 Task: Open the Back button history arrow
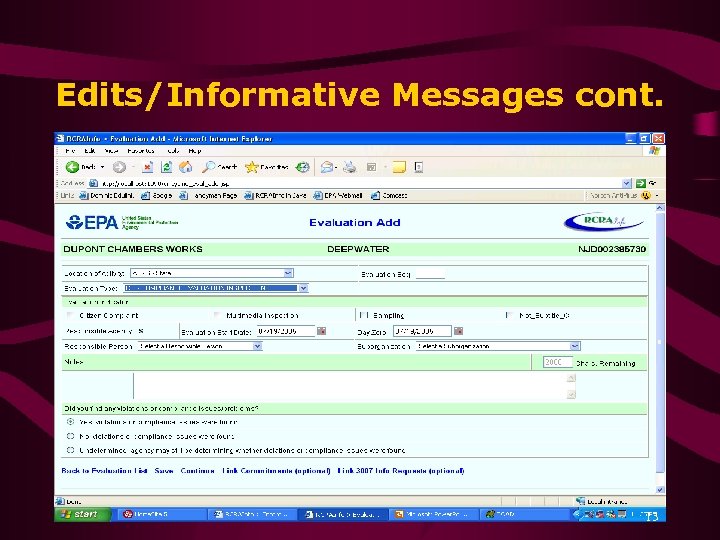point(102,167)
